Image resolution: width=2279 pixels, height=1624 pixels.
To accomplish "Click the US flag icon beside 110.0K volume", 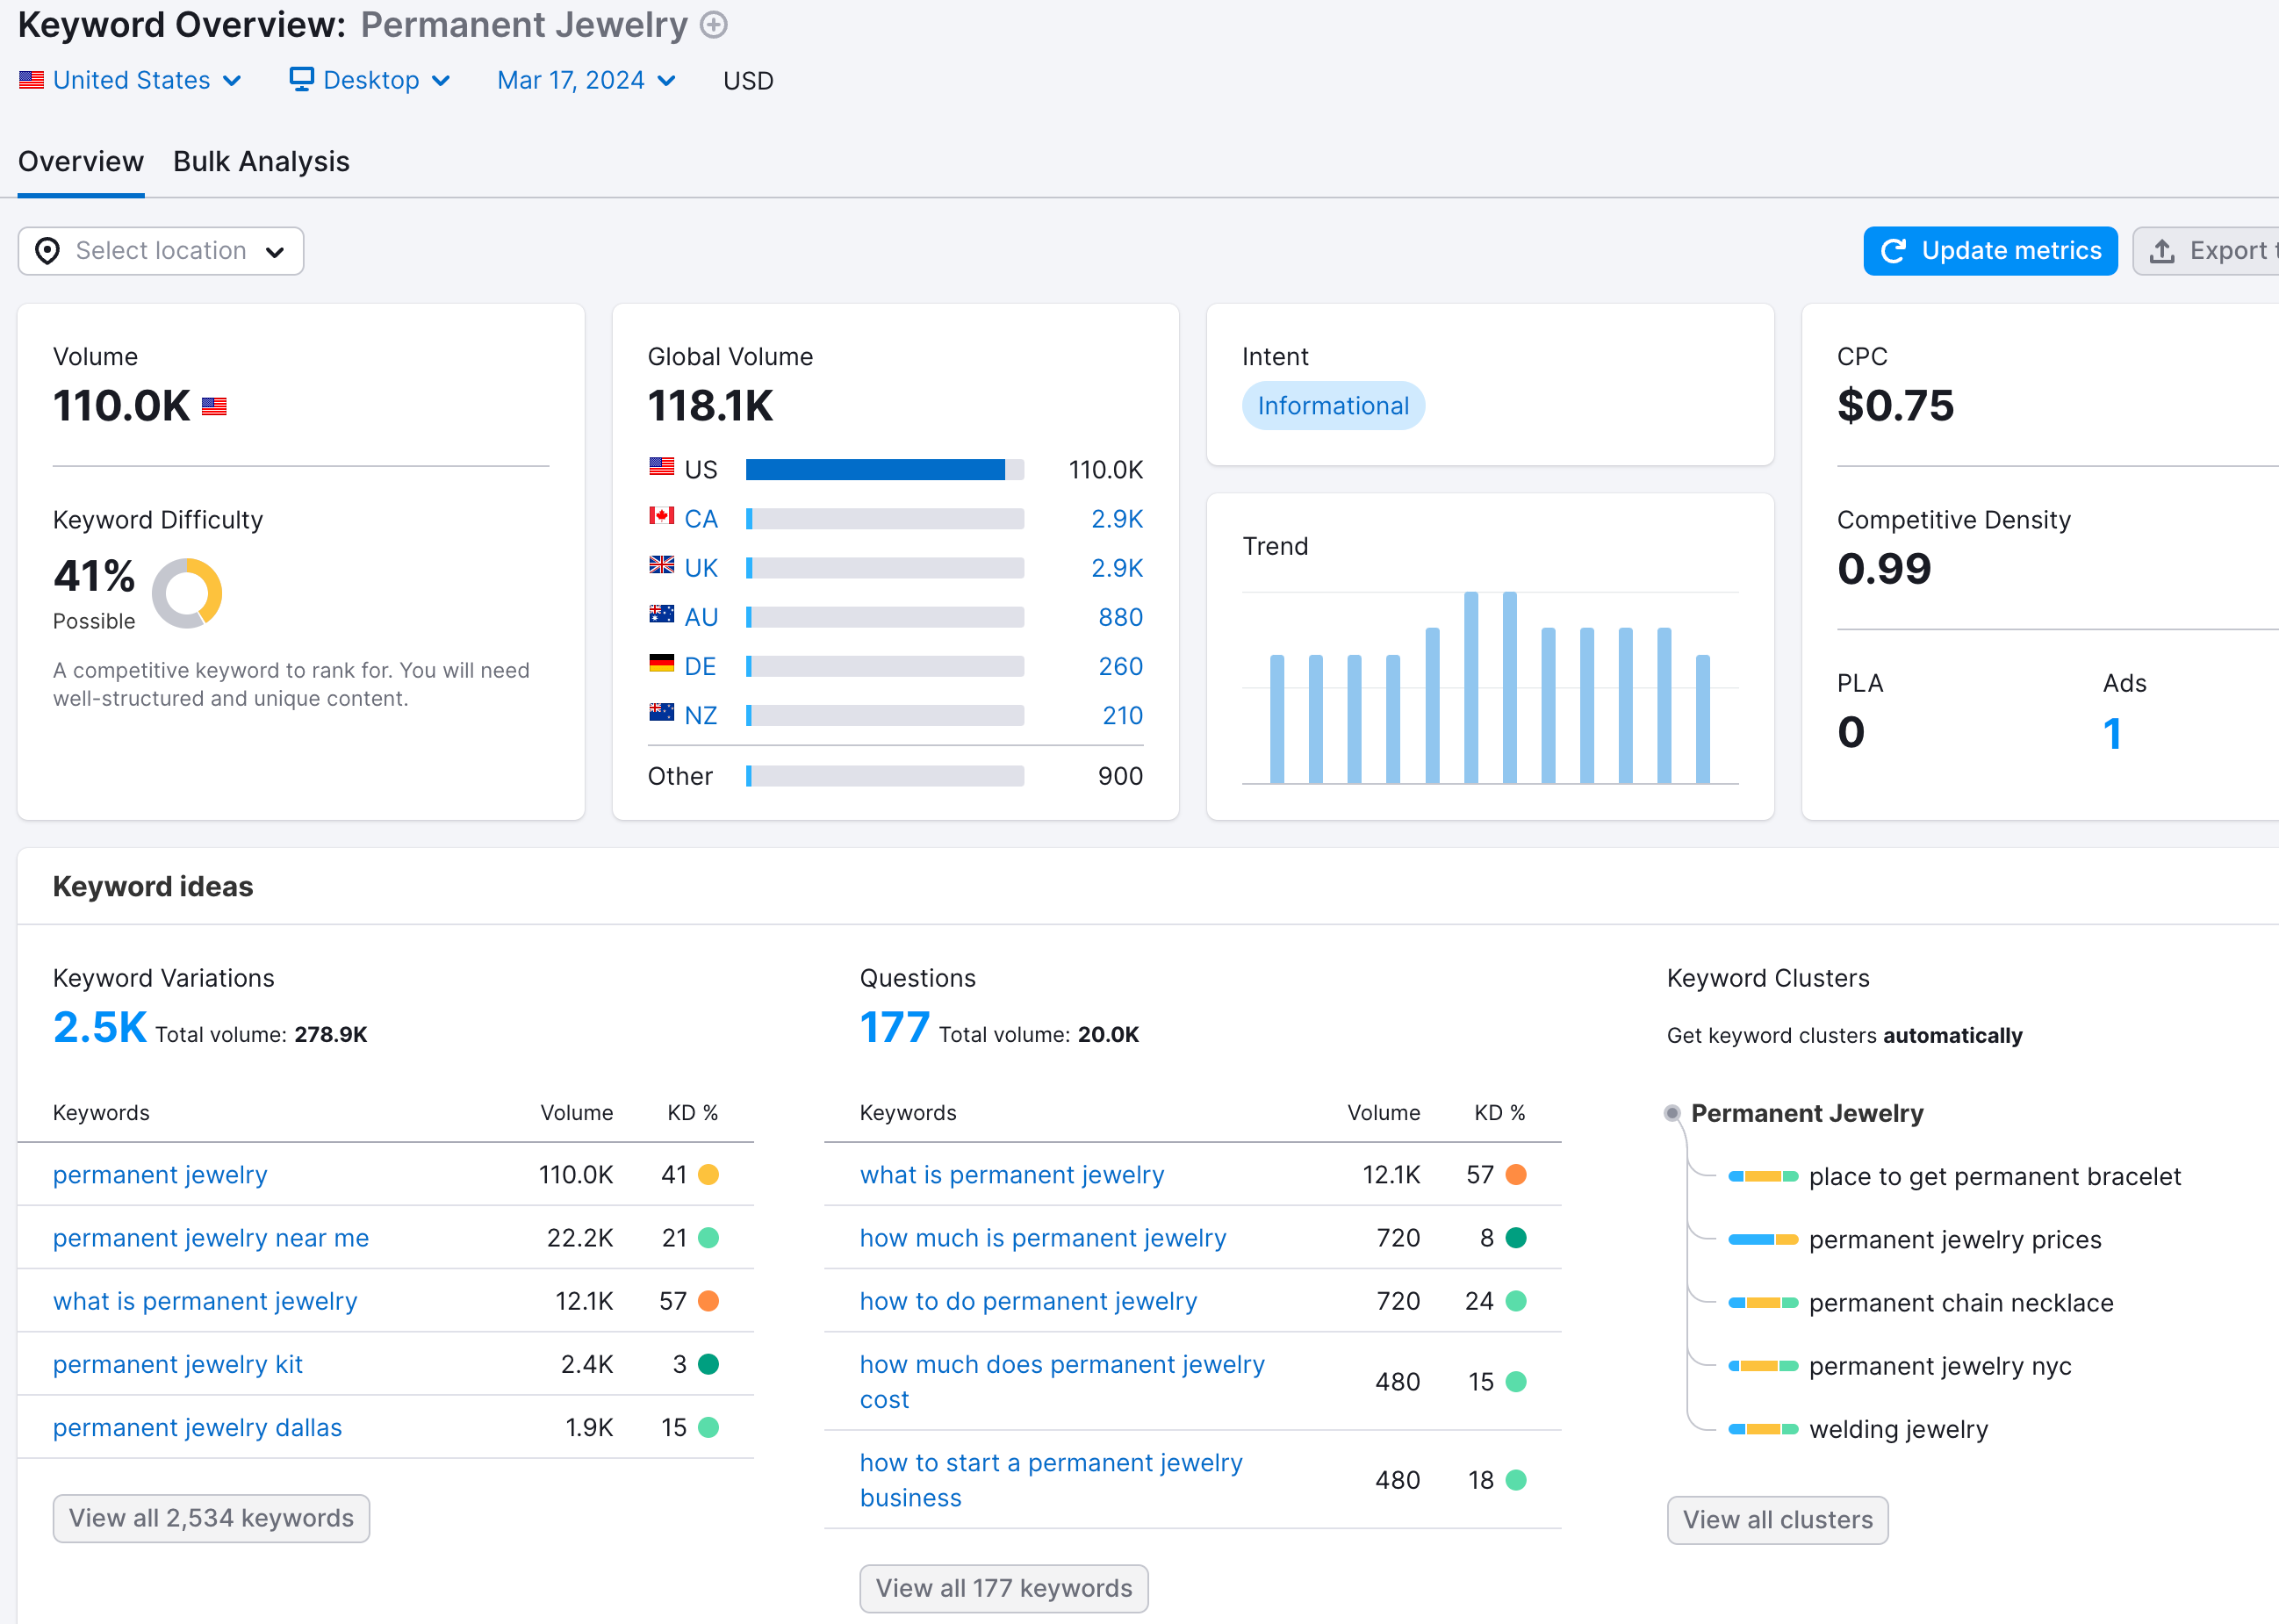I will pyautogui.click(x=214, y=406).
